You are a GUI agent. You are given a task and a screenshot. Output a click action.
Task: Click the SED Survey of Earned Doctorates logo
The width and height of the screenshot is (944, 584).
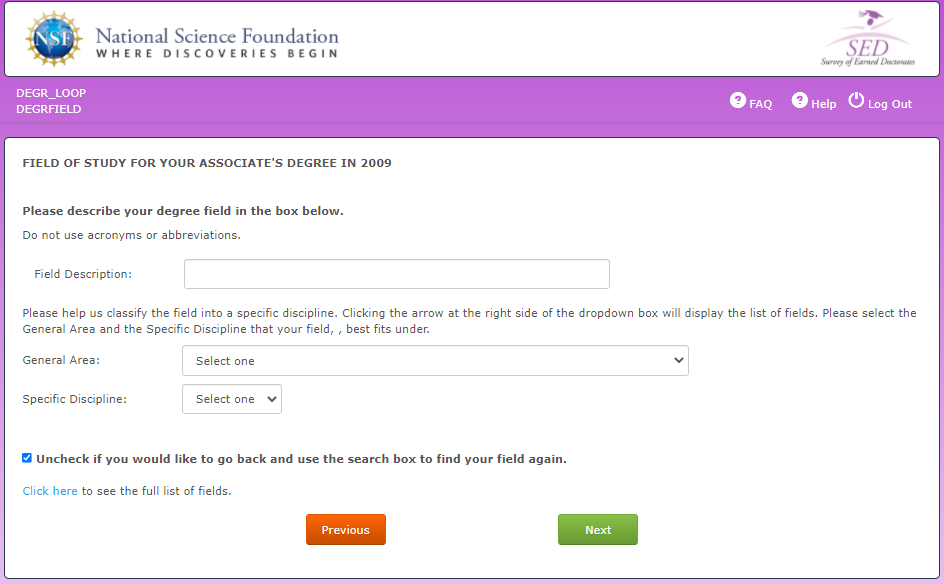[867, 40]
